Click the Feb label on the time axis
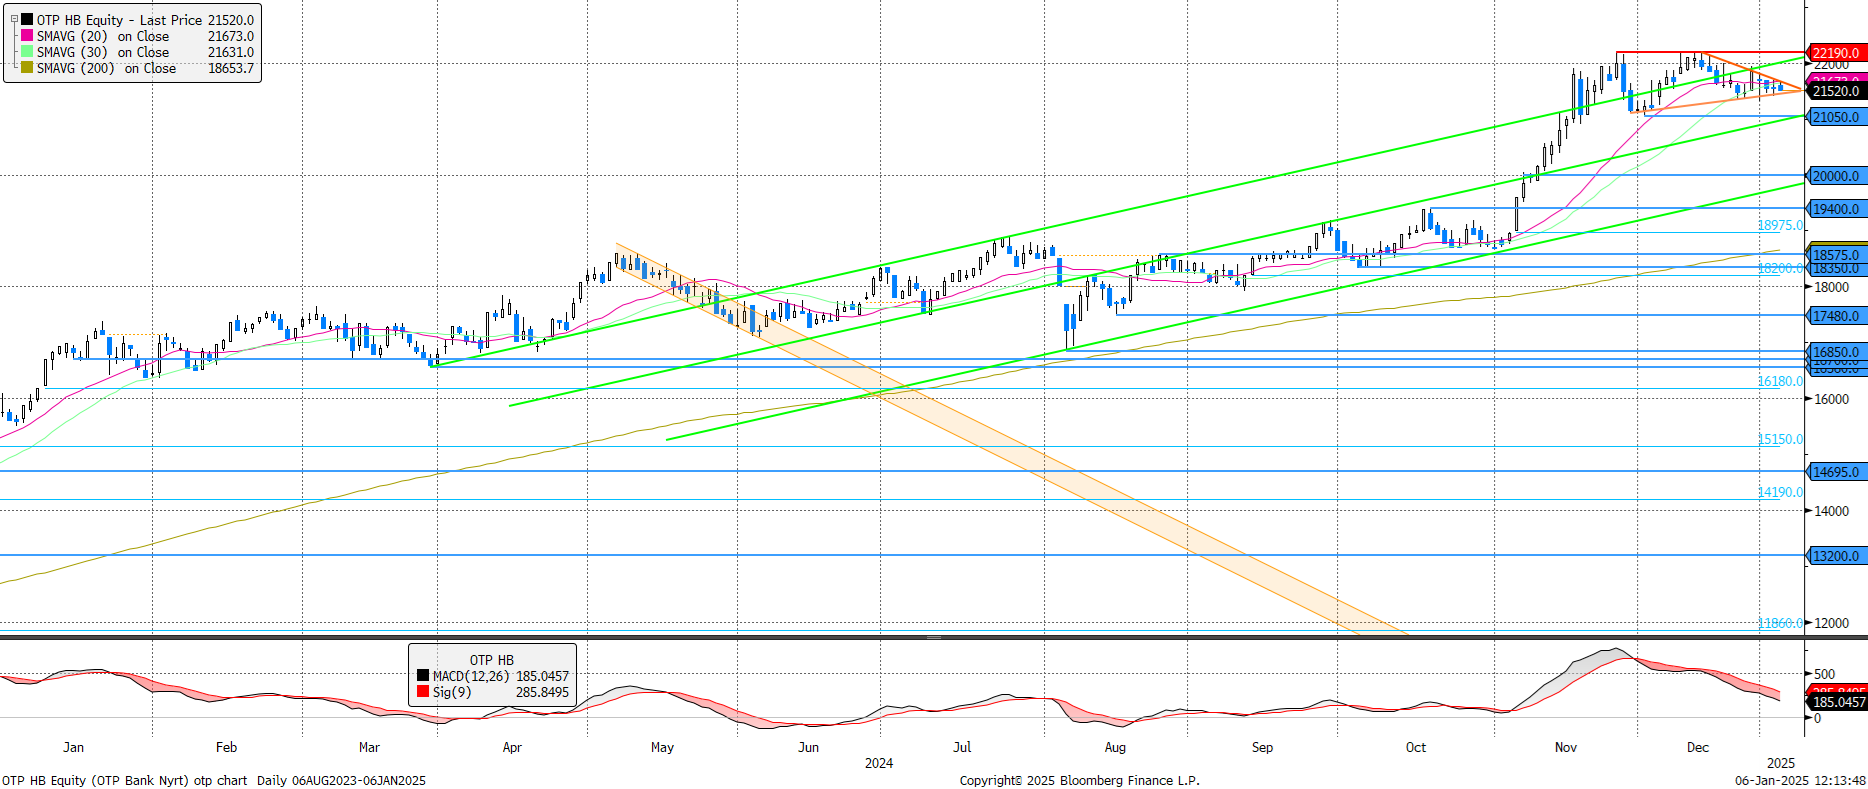The height and width of the screenshot is (789, 1868). pyautogui.click(x=226, y=747)
